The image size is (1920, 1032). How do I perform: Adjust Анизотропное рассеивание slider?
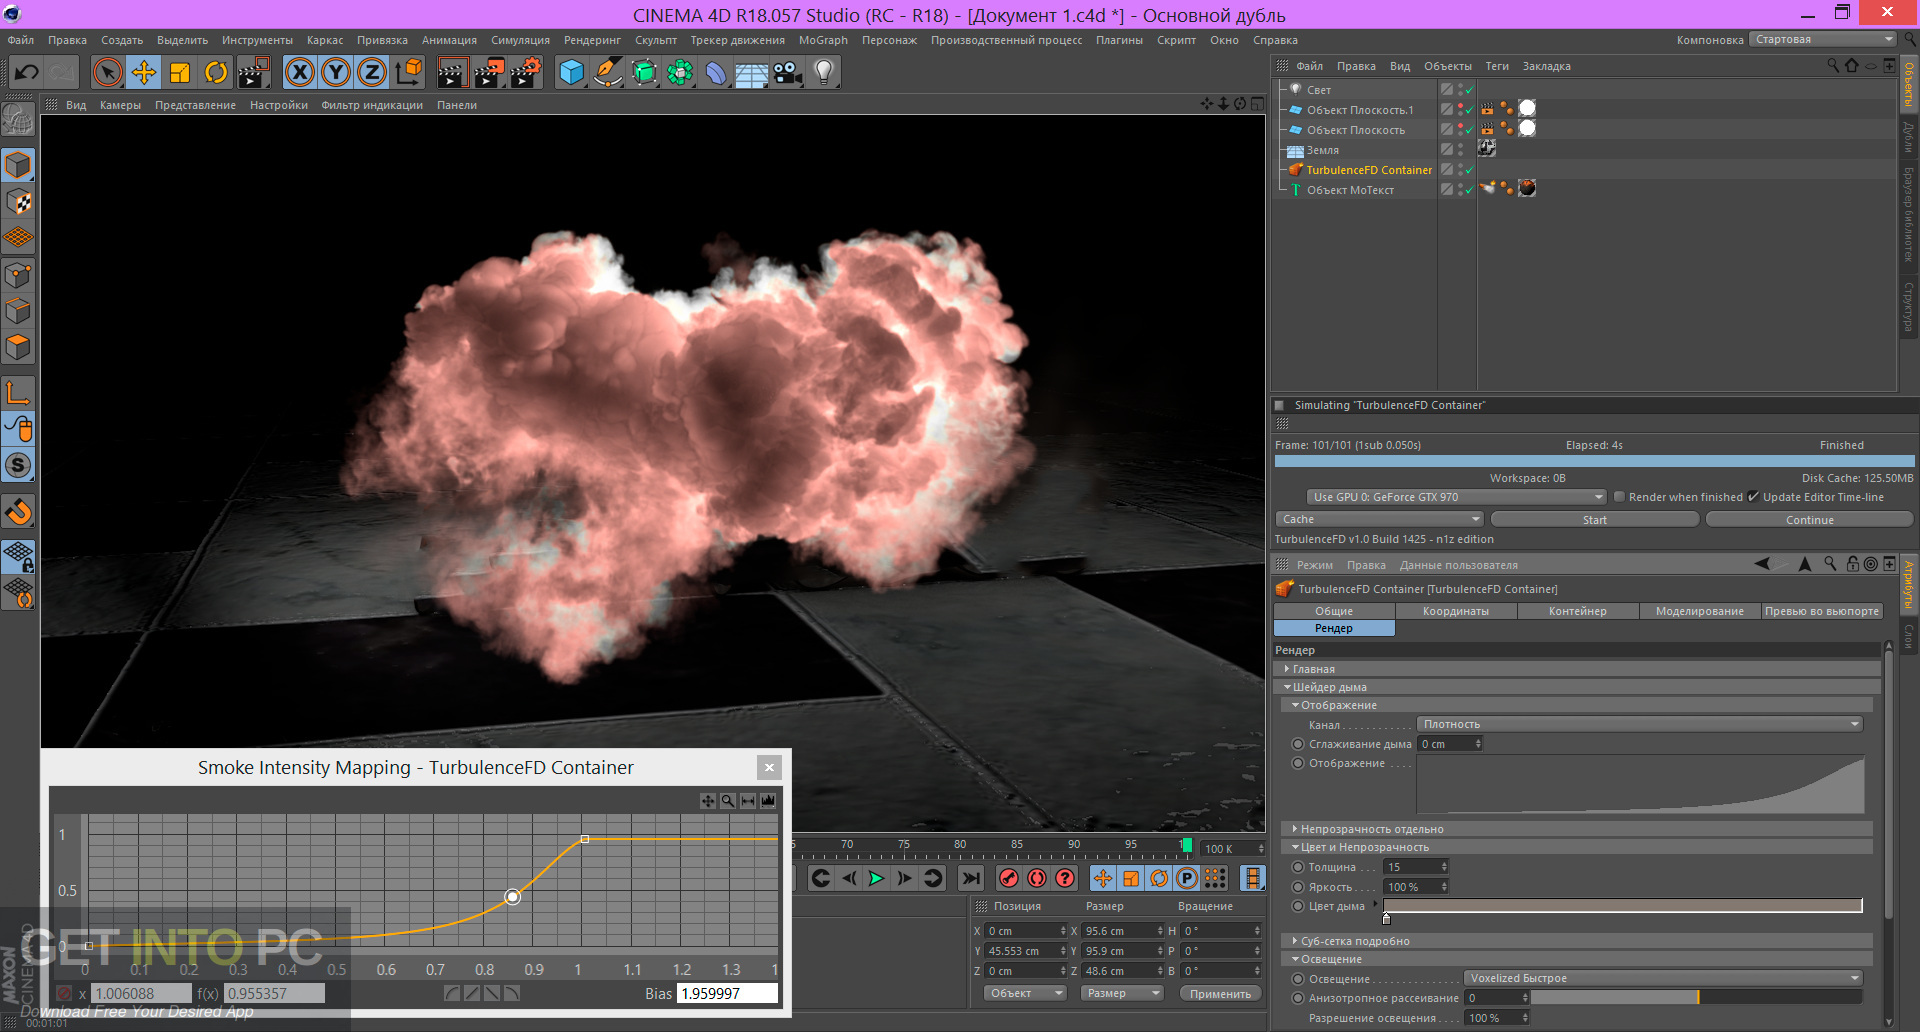tap(1697, 997)
